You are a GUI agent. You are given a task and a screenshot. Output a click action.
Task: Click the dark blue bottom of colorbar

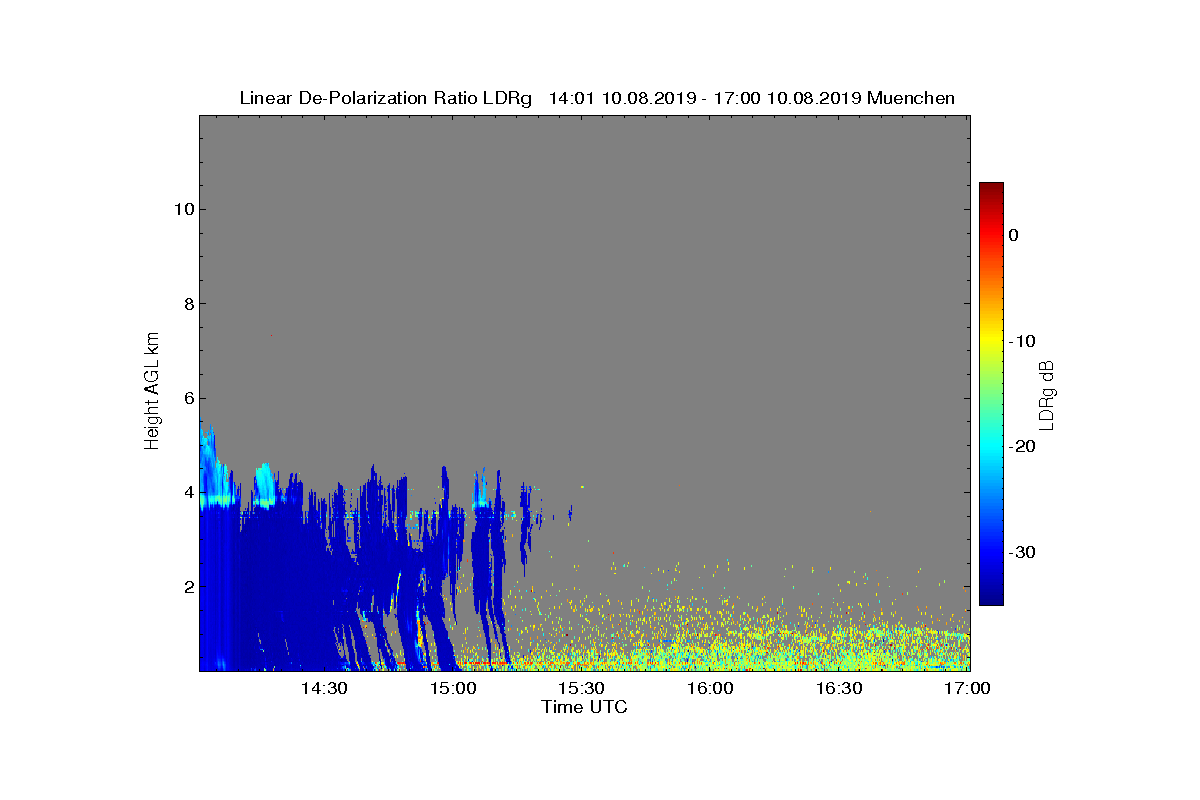click(x=991, y=597)
